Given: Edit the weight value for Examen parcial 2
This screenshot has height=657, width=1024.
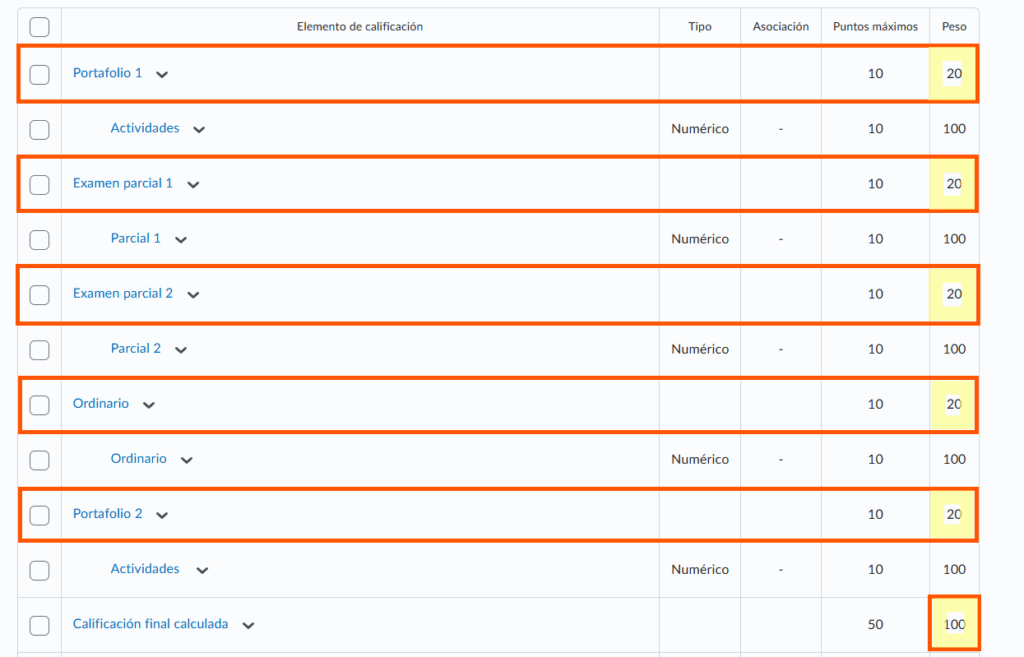Looking at the screenshot, I should click(954, 294).
